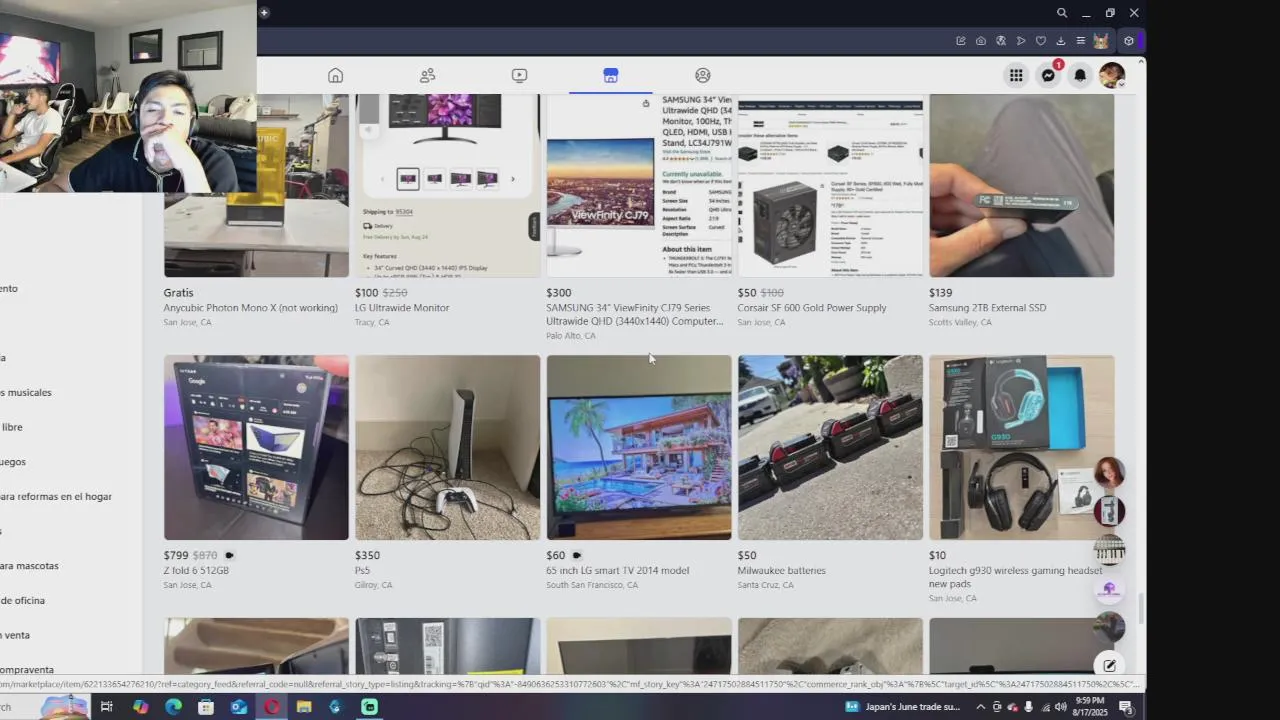Click the page vertical scrollbar thumb
Screen dimensions: 1280x720
point(1141,606)
